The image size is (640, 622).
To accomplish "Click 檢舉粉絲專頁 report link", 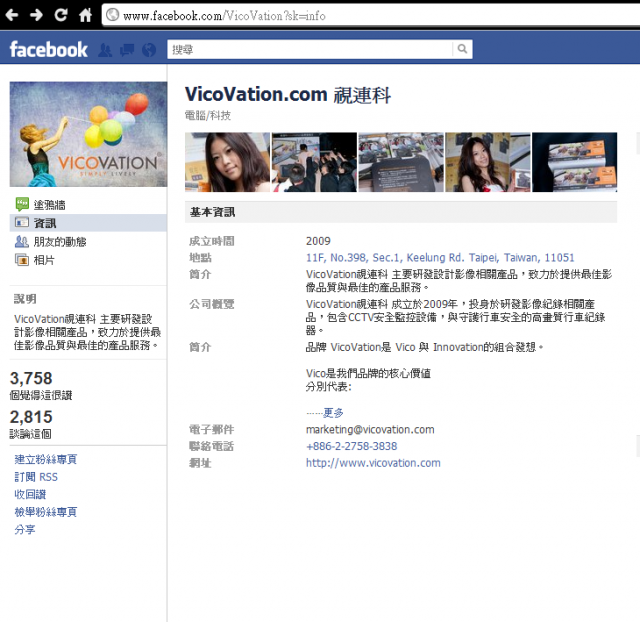I will coord(46,512).
